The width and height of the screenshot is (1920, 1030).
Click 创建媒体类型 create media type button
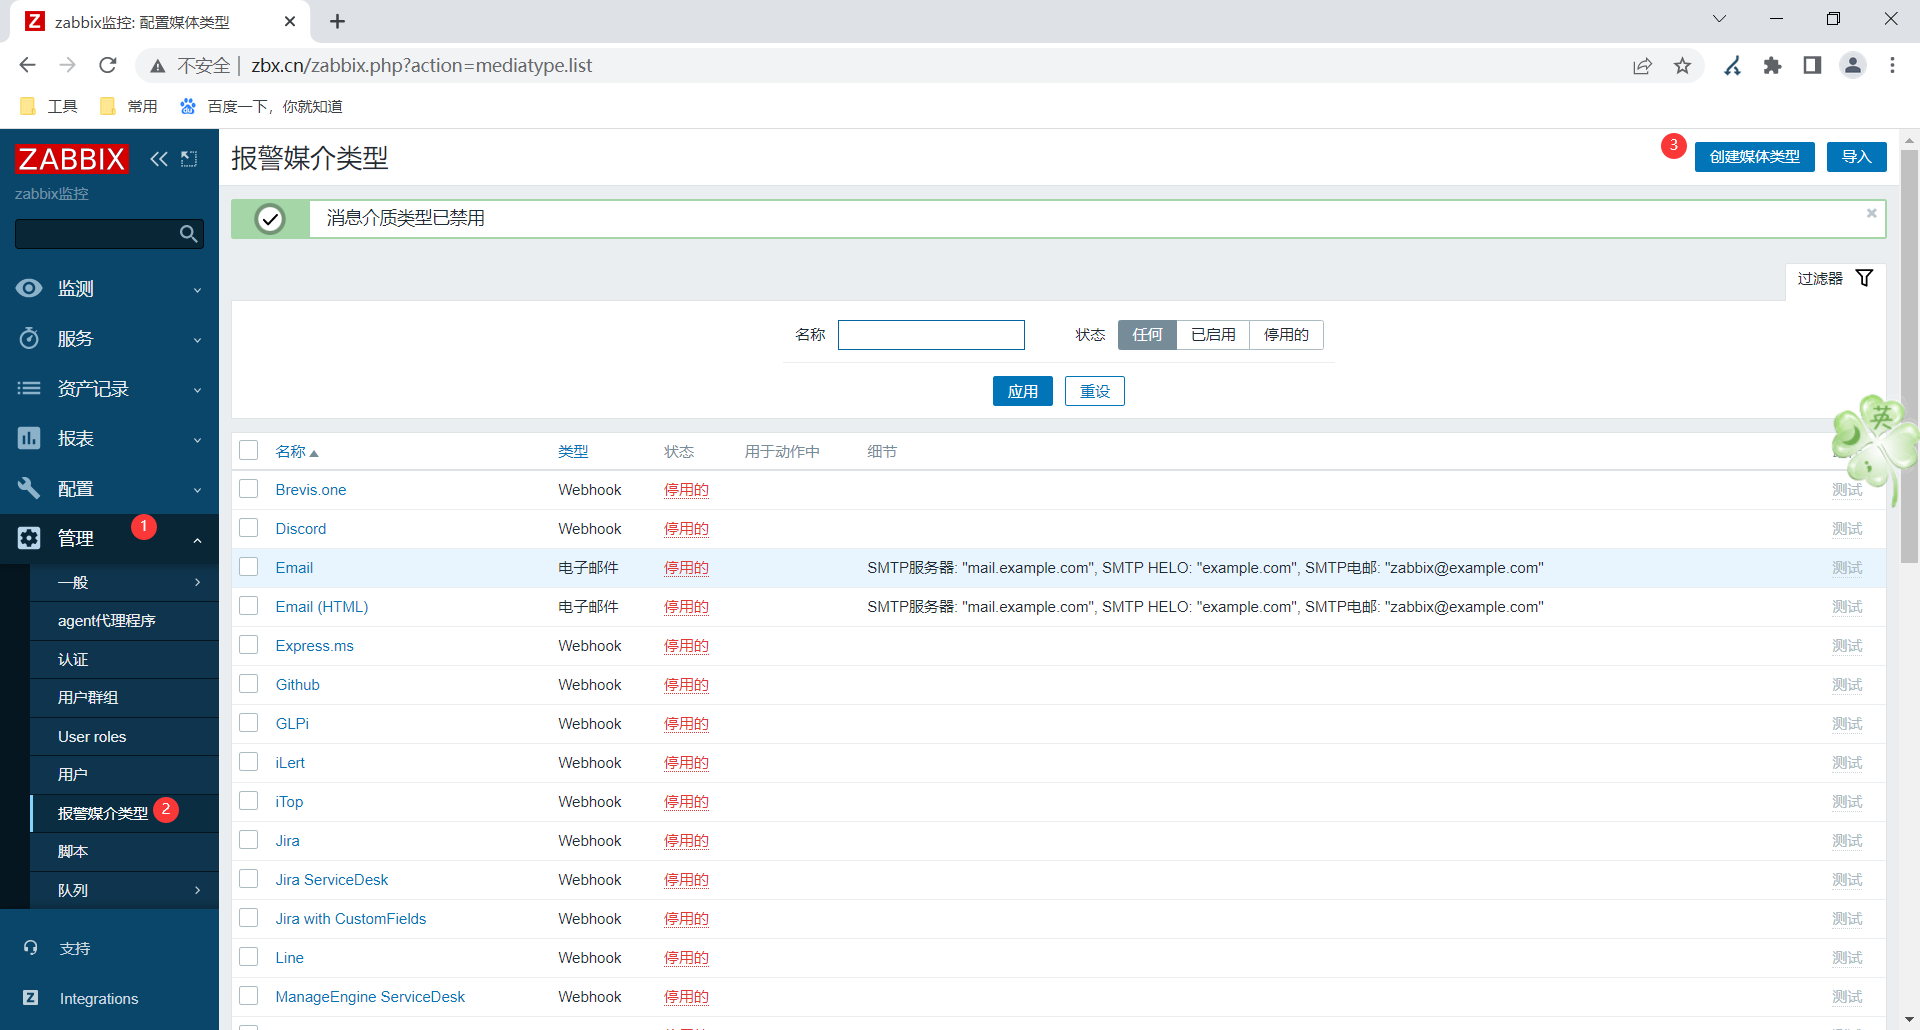(1754, 157)
